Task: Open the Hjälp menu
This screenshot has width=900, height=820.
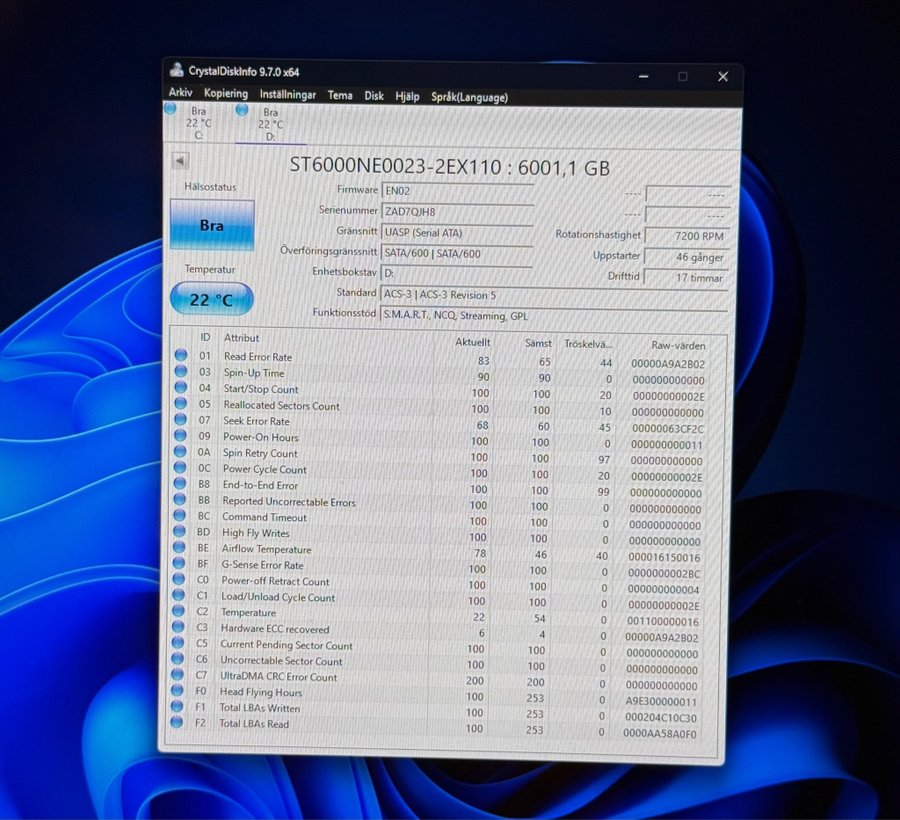Action: 407,96
